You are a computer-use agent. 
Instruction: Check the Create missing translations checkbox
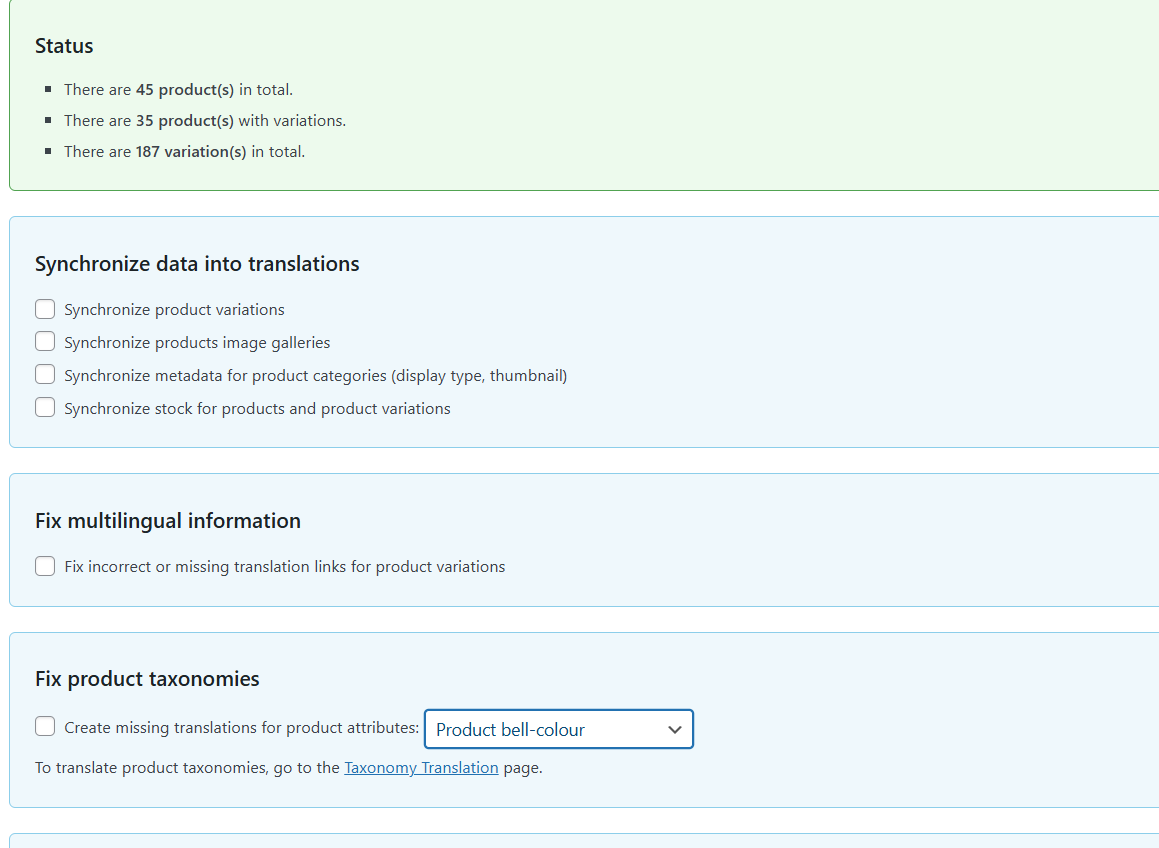click(45, 727)
